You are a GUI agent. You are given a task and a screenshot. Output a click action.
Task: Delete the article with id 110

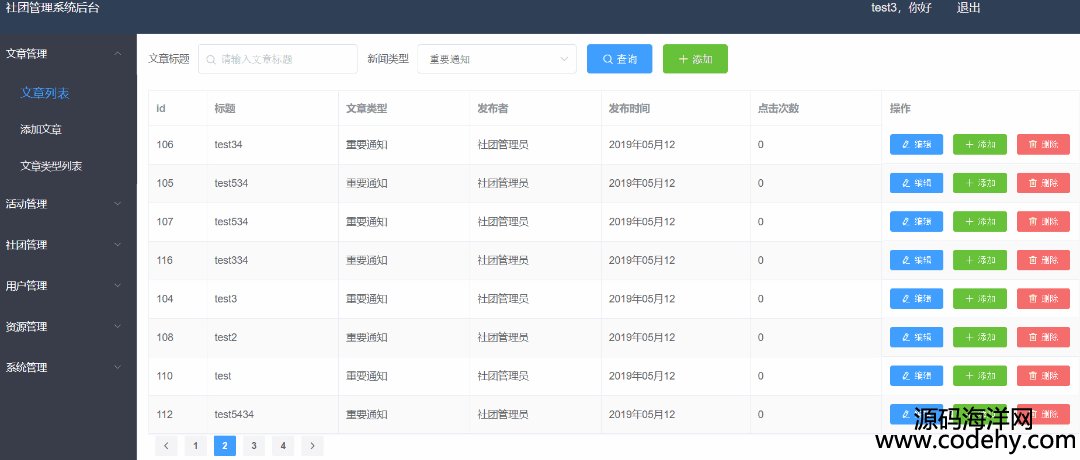click(1043, 376)
